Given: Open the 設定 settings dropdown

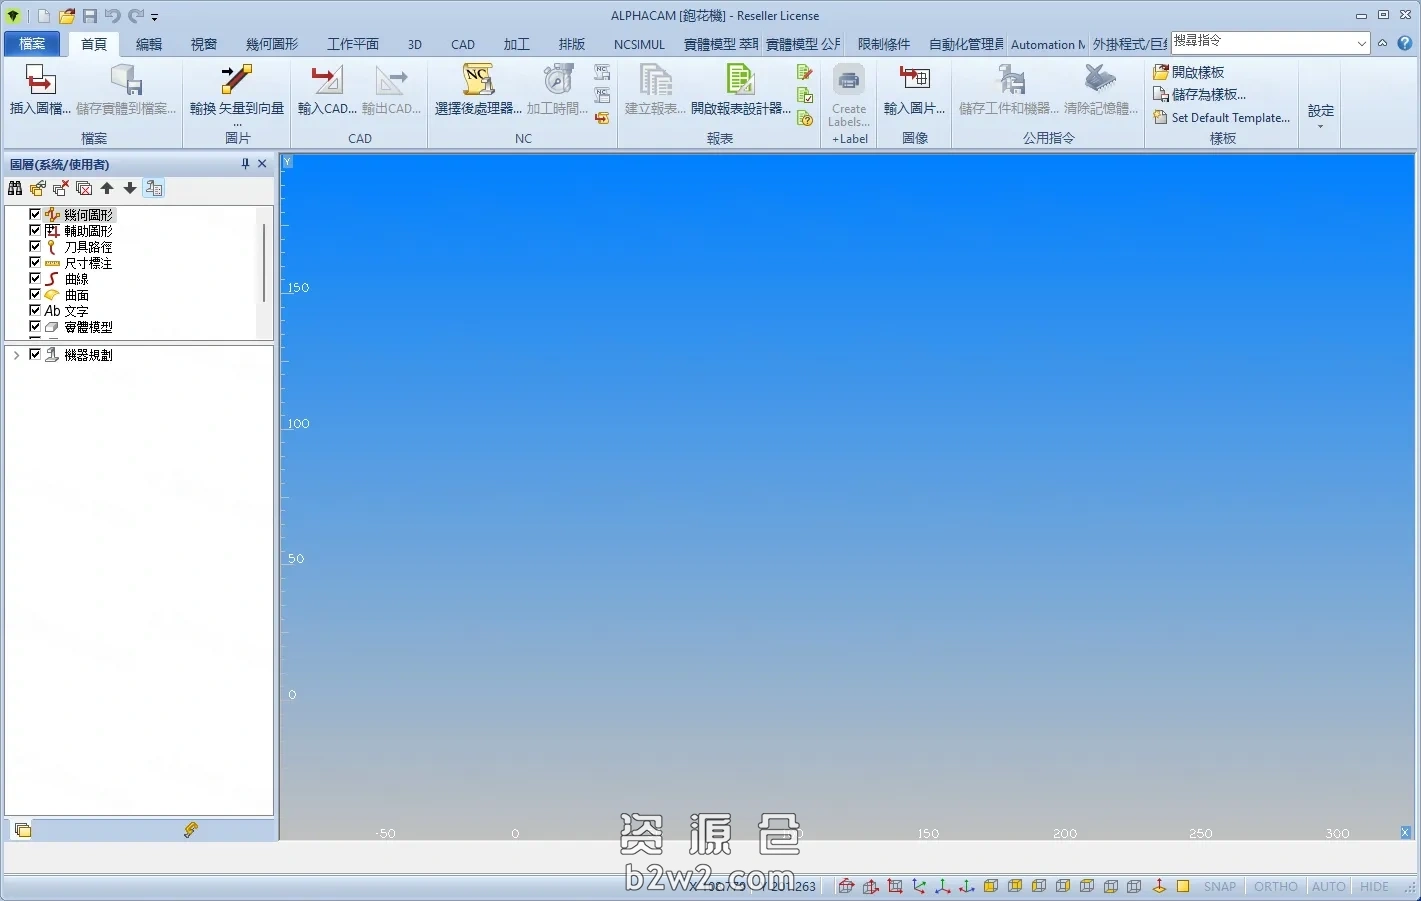Looking at the screenshot, I should pyautogui.click(x=1320, y=115).
